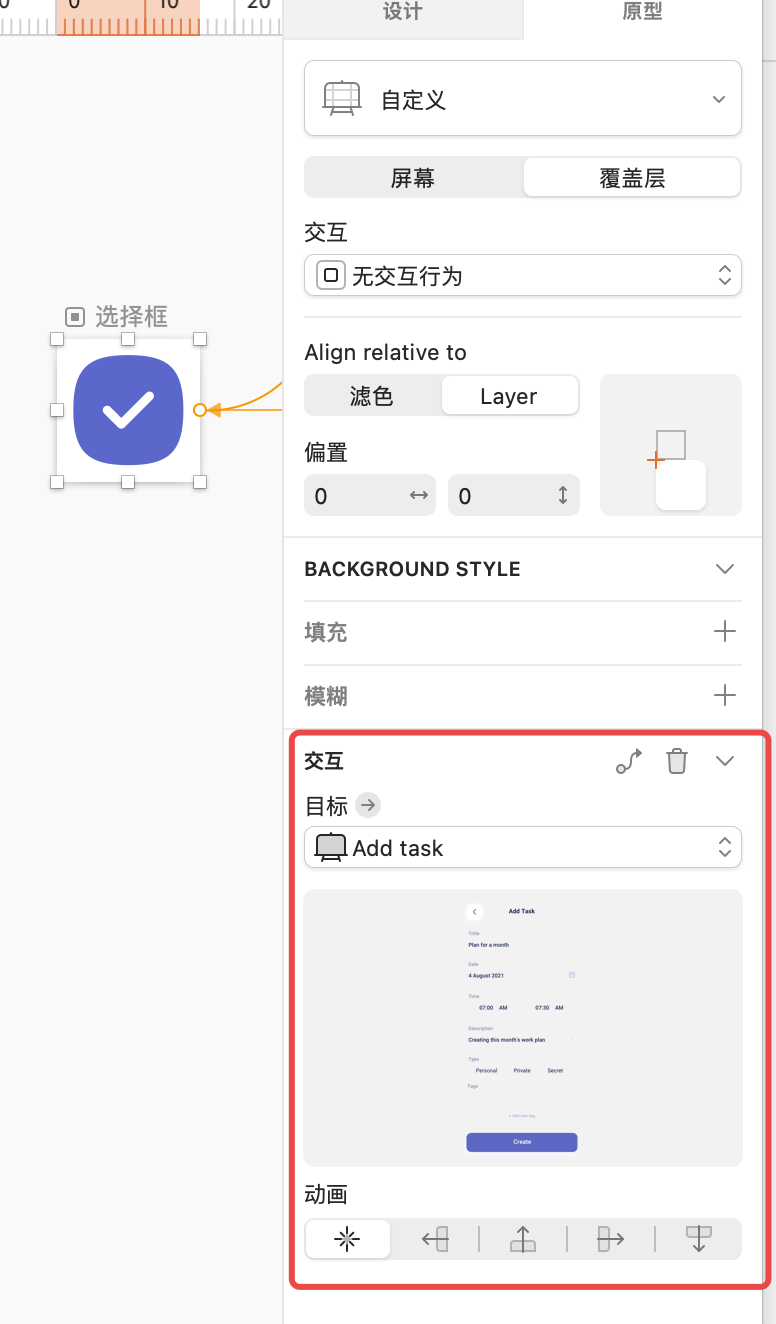Viewport: 776px width, 1324px height.
Task: Select the slide-from-top animation icon
Action: [x=698, y=1240]
